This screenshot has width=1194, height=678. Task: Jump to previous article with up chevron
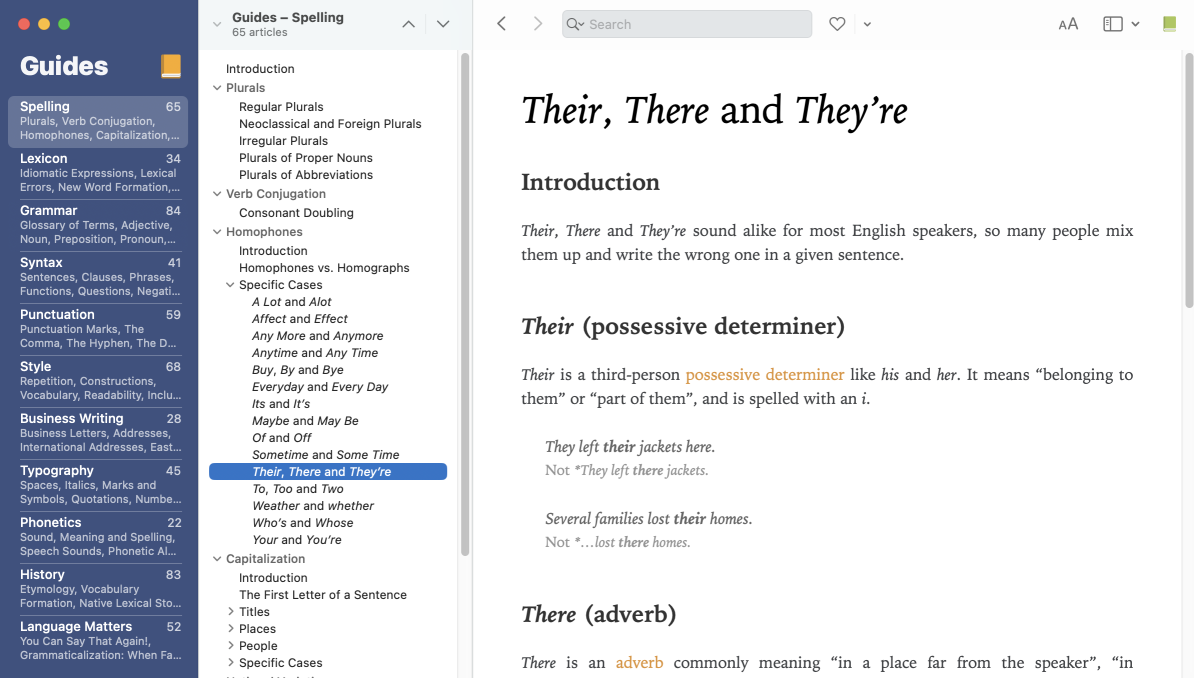pyautogui.click(x=408, y=24)
